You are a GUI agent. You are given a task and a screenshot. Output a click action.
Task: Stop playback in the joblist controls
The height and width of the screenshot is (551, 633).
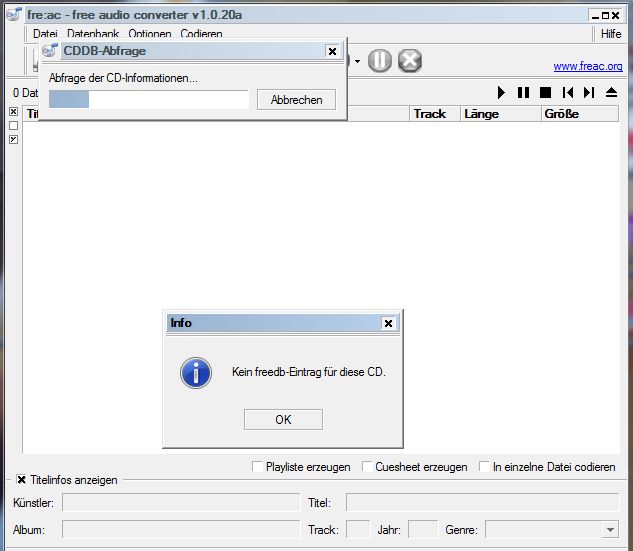pos(545,92)
